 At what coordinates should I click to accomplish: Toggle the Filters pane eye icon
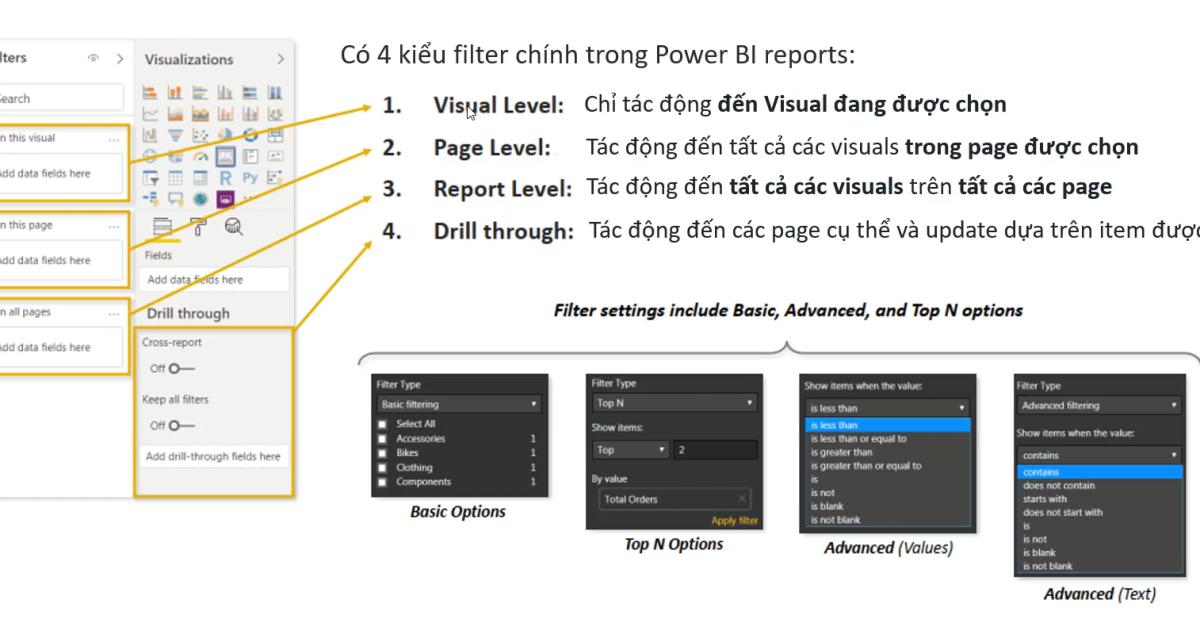[94, 59]
